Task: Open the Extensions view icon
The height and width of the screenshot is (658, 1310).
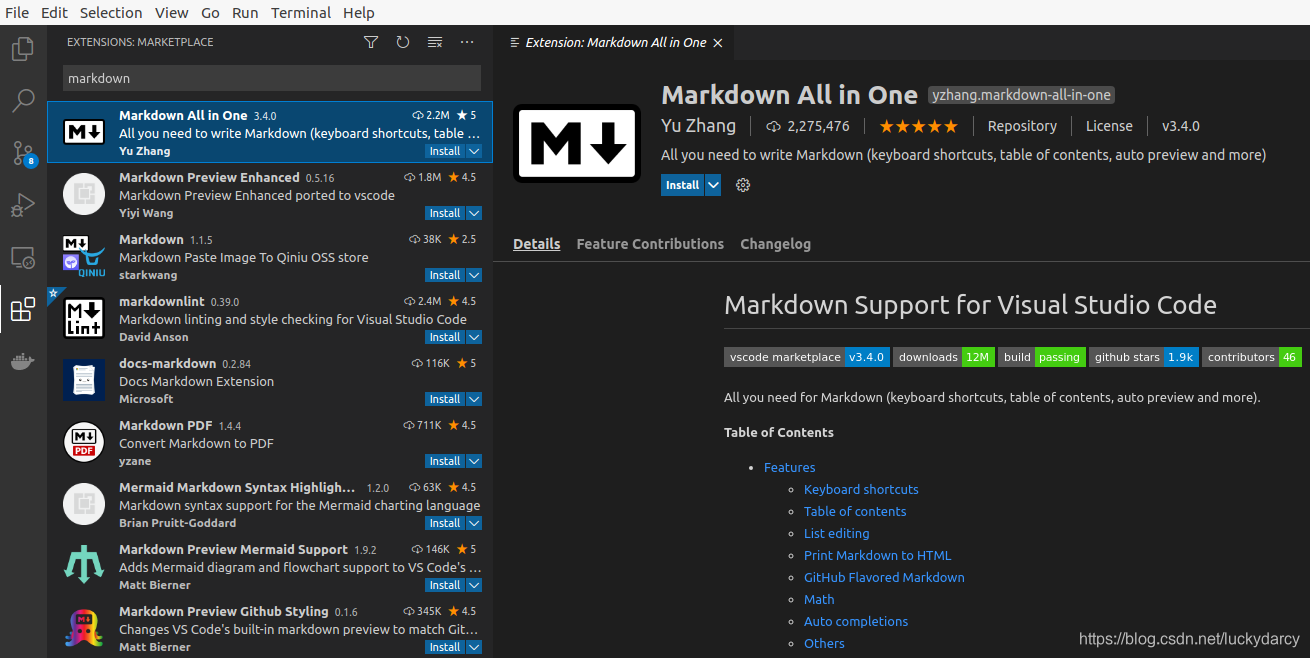Action: 23,310
